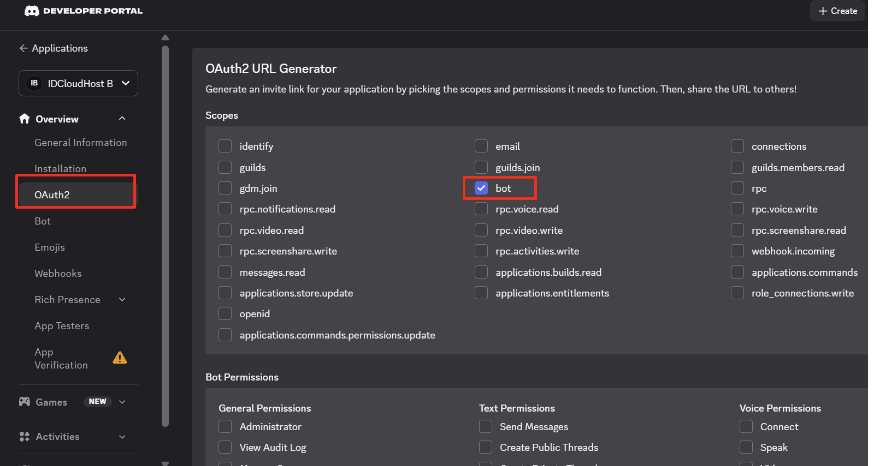
Task: Click the OAuth2 URL Generator heading
Action: click(271, 69)
